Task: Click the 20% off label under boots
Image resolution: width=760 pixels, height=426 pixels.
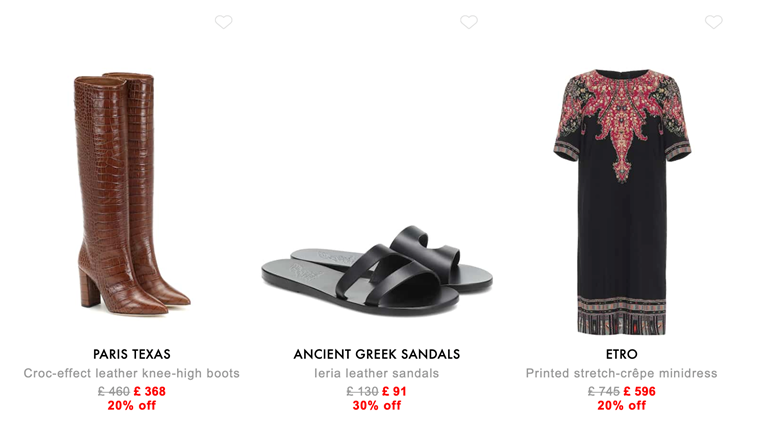Action: 132,406
